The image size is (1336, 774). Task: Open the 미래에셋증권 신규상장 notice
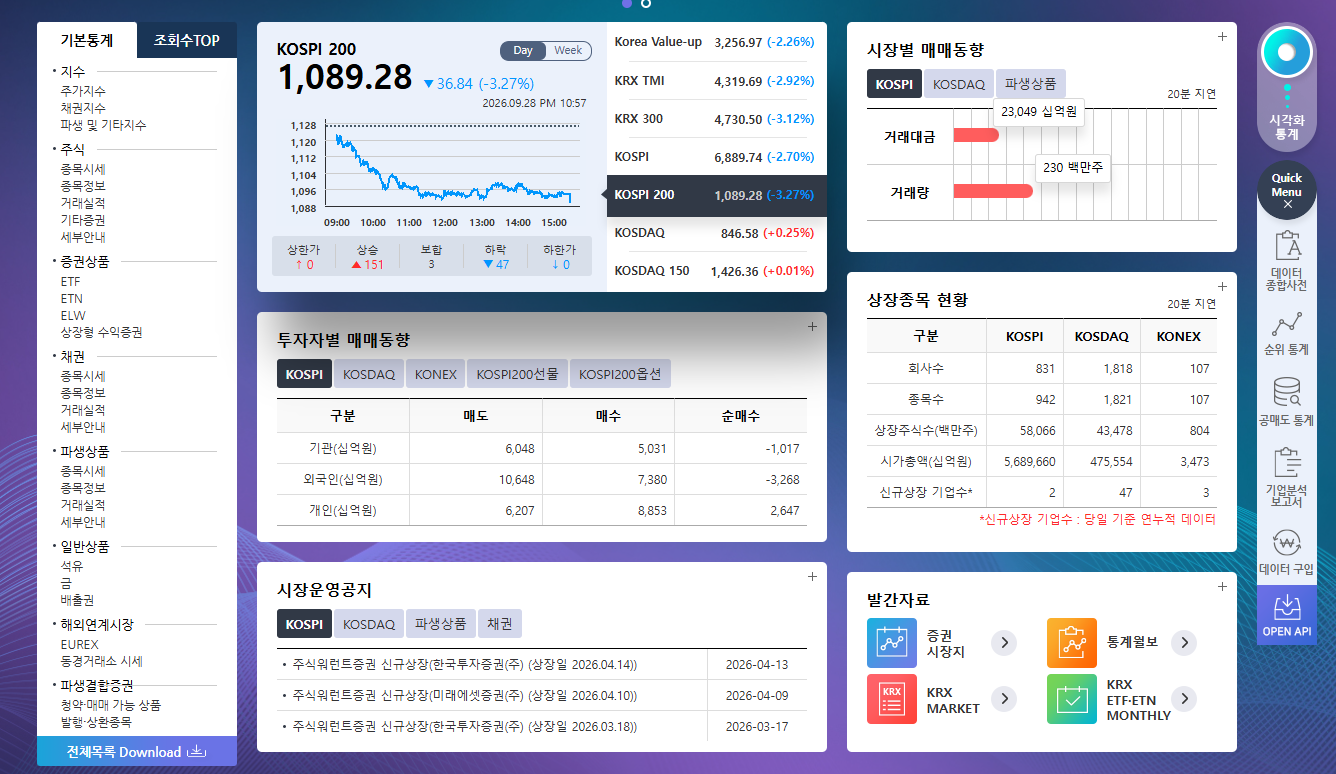465,696
